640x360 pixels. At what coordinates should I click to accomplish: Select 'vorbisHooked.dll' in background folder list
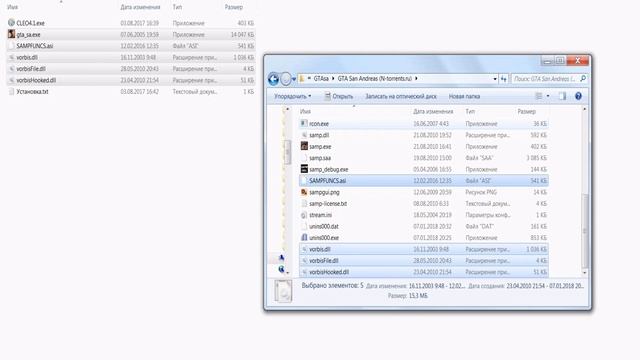pos(131,80)
